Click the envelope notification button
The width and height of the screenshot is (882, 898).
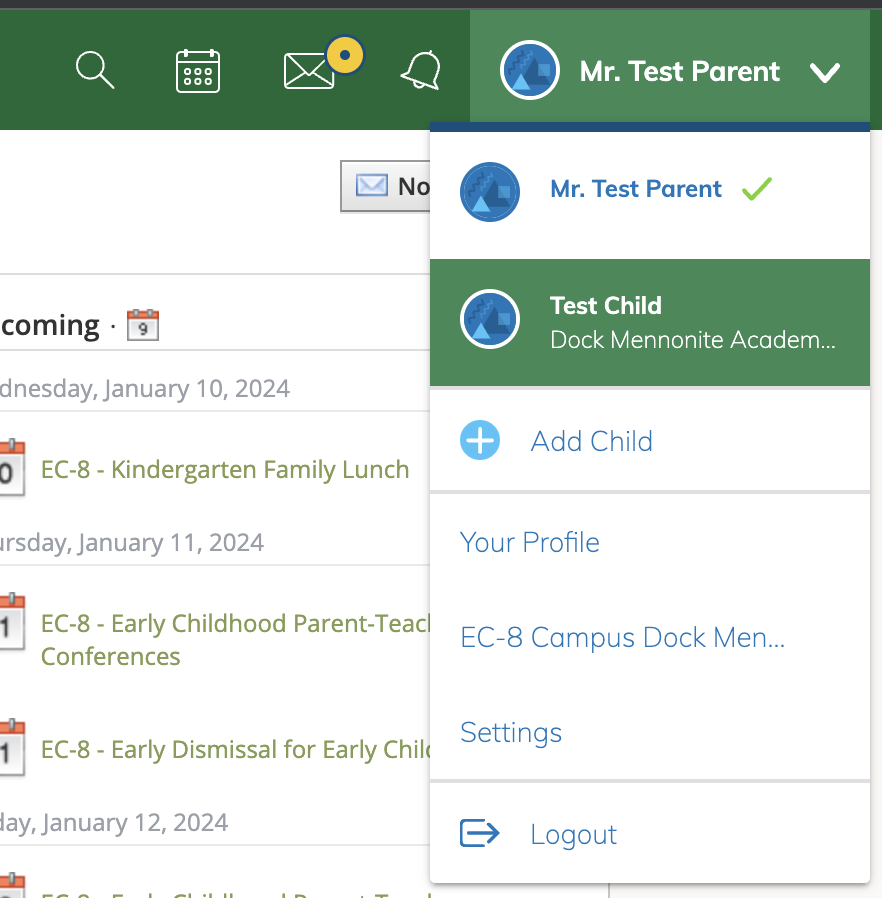(385, 186)
